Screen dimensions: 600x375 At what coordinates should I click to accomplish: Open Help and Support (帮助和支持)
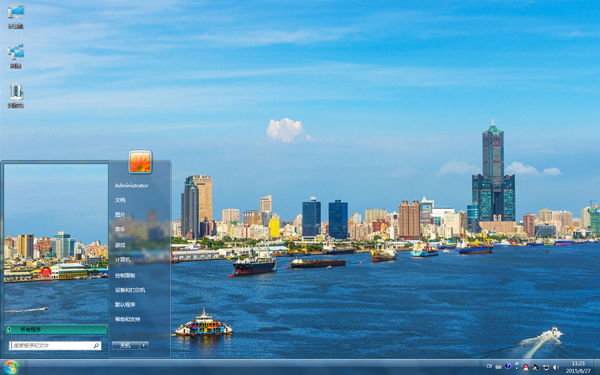click(128, 319)
